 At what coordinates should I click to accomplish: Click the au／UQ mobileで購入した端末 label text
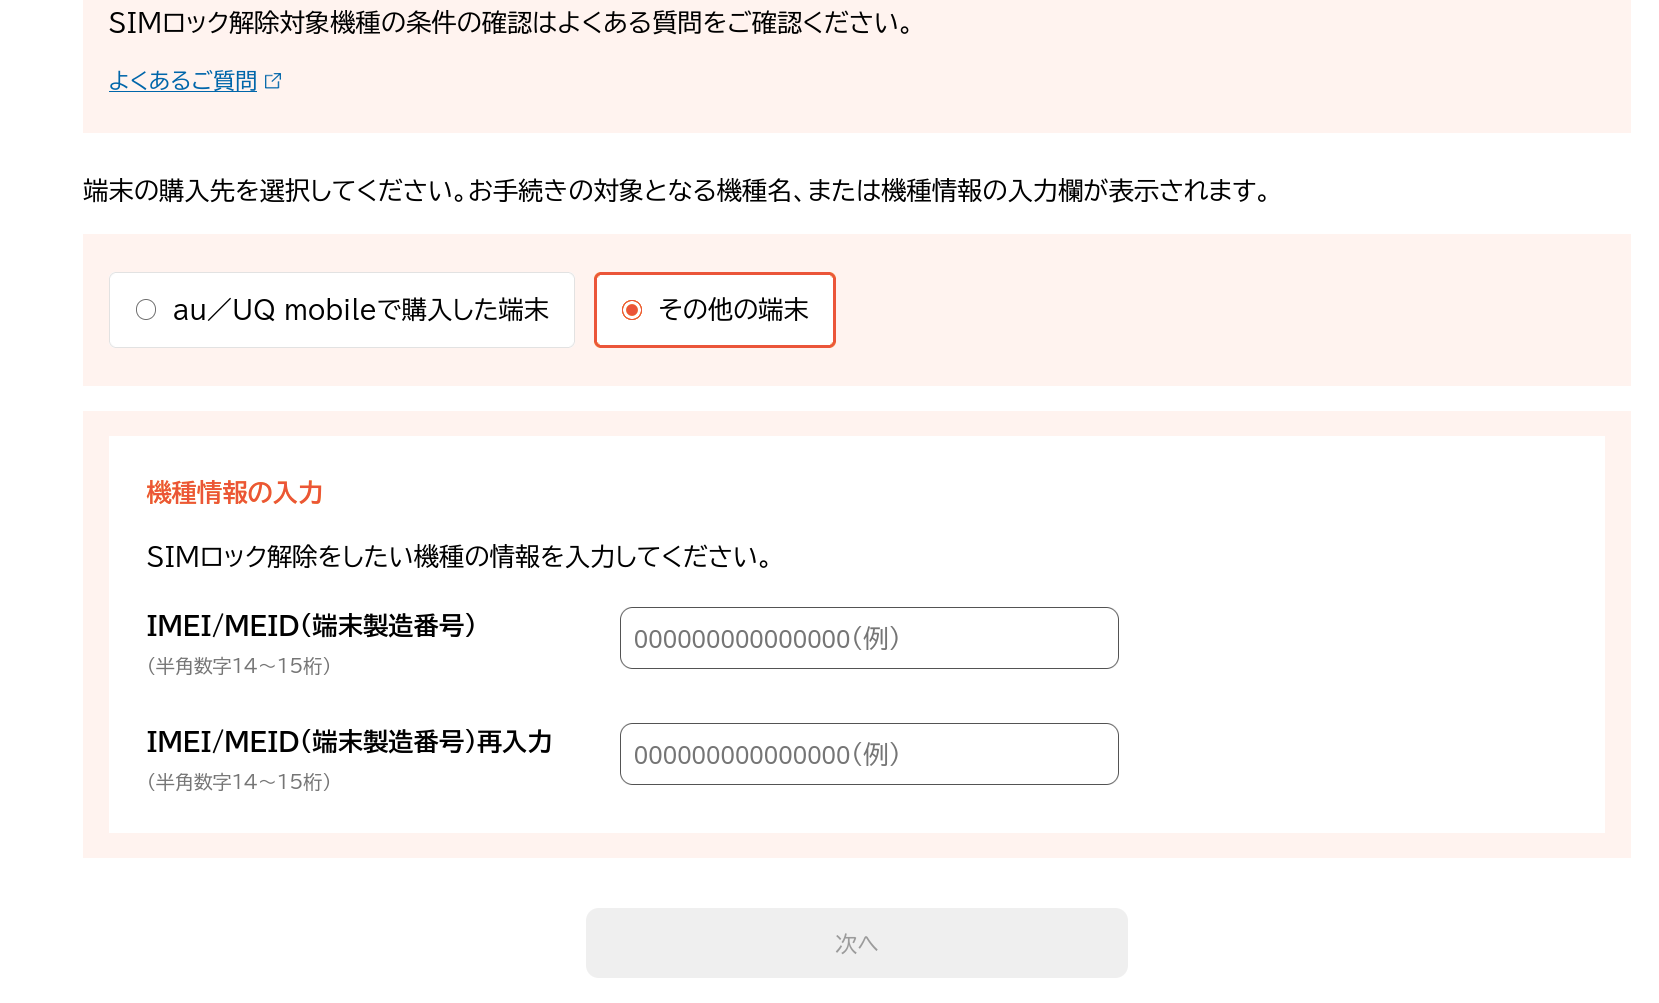click(360, 310)
